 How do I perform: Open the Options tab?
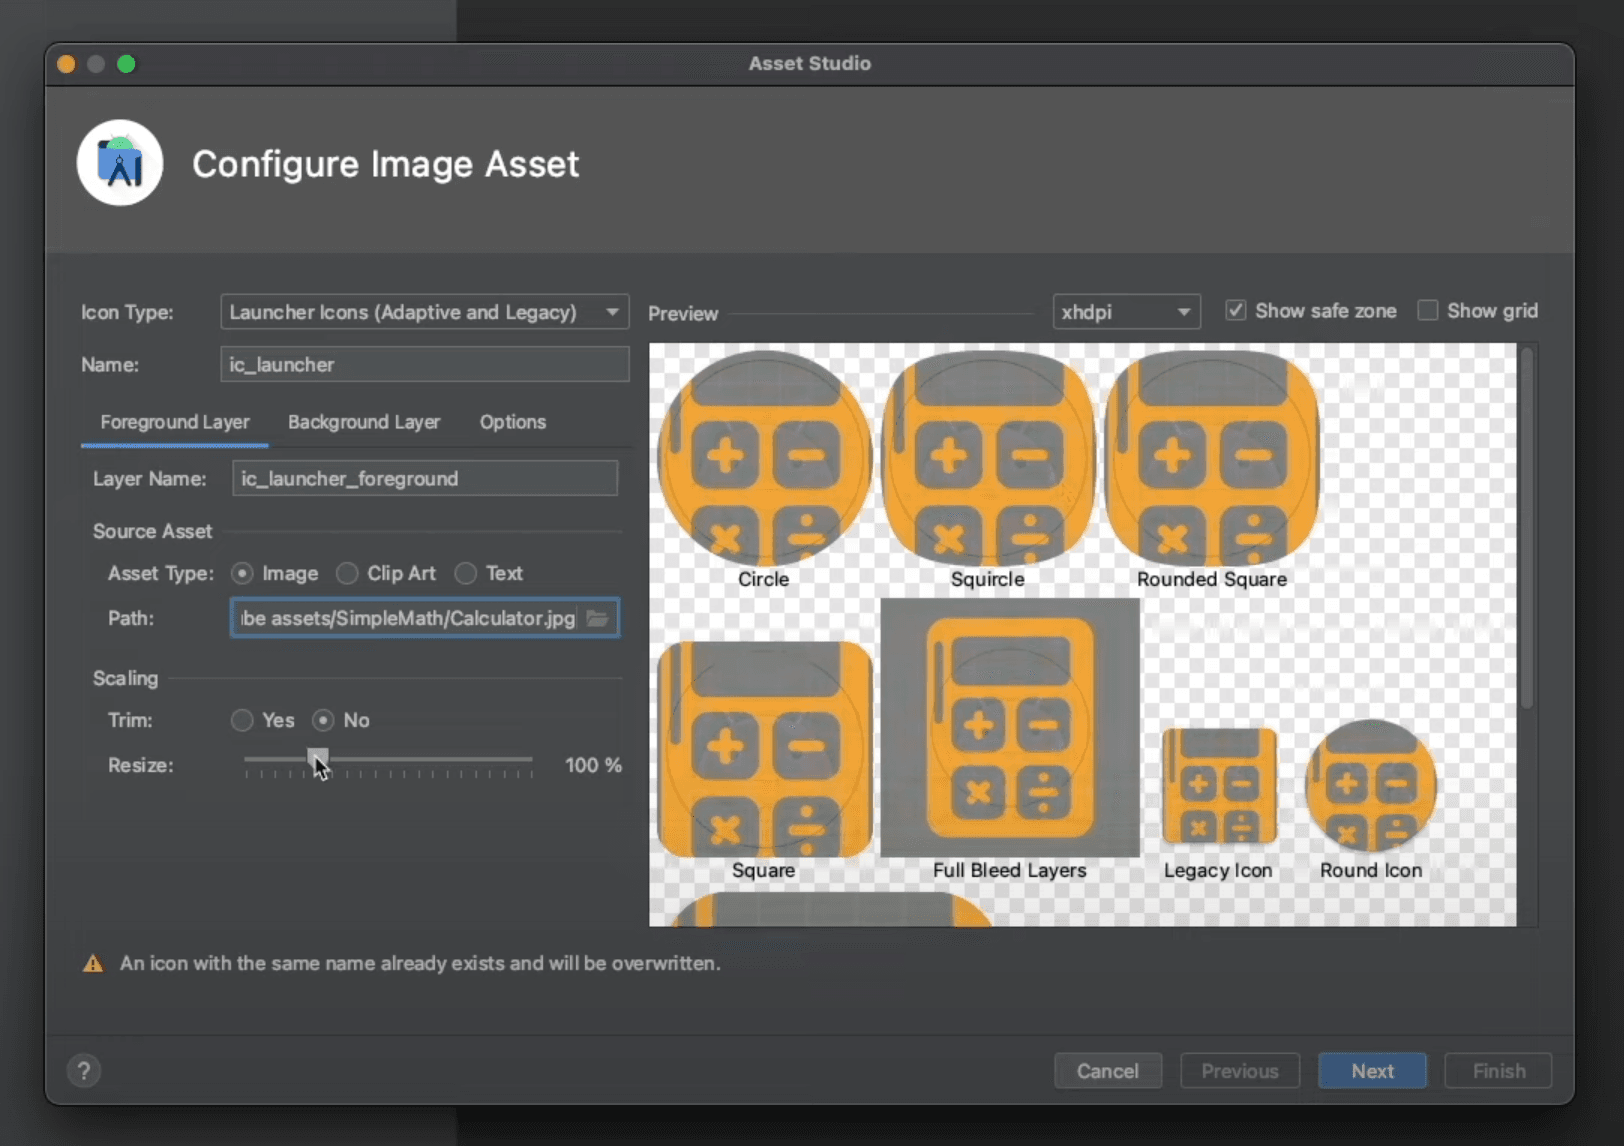point(512,422)
